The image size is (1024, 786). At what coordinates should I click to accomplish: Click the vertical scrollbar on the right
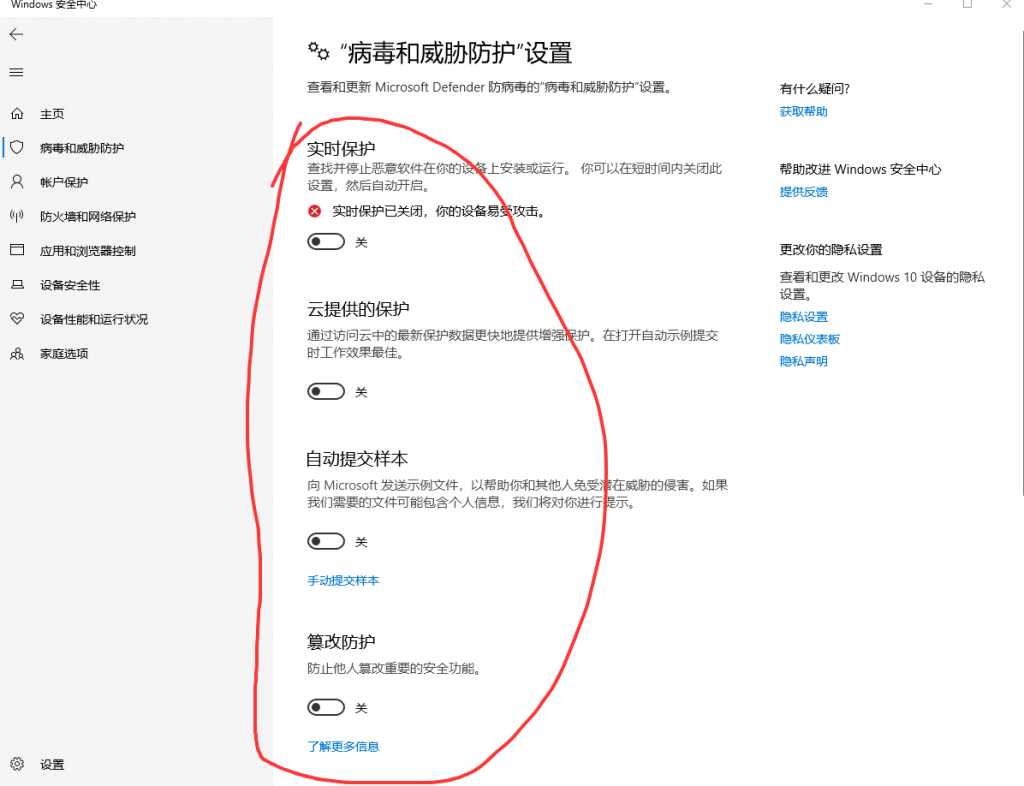pyautogui.click(x=1022, y=261)
